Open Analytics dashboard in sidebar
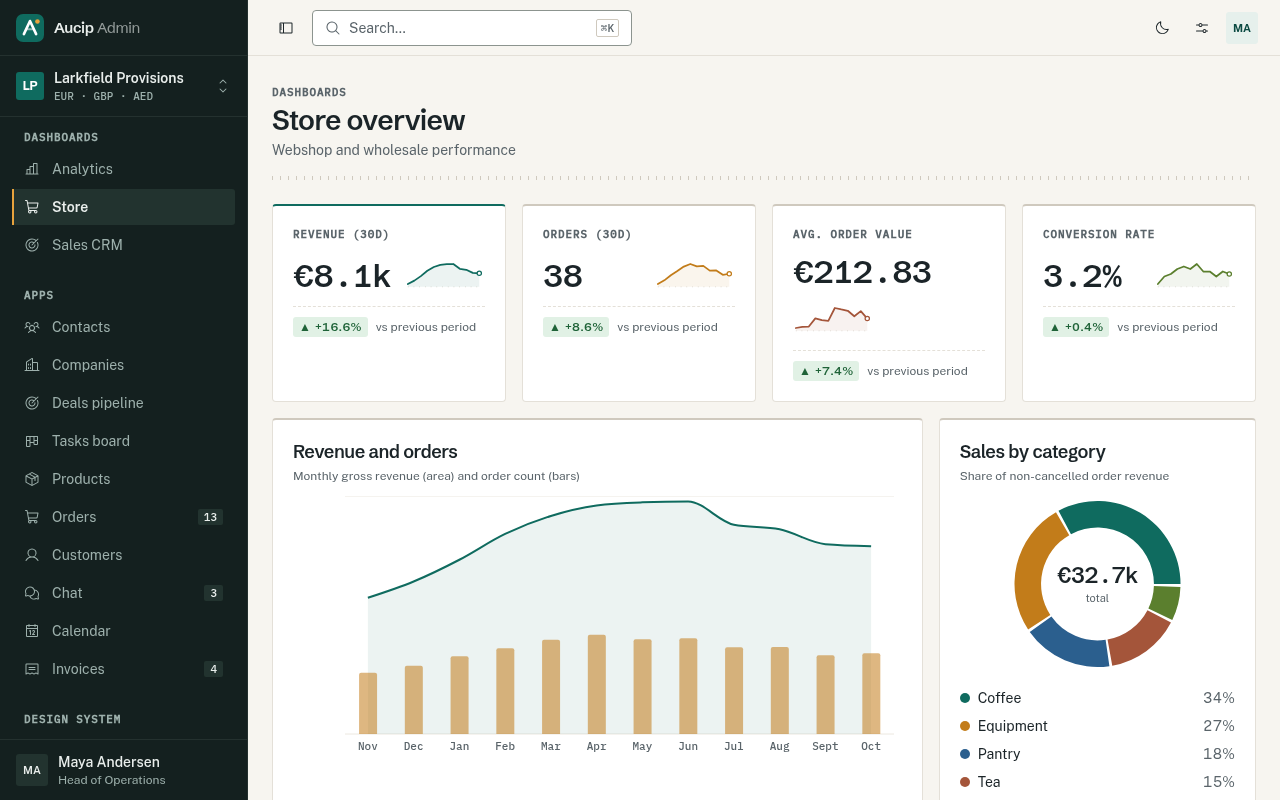 124,169
